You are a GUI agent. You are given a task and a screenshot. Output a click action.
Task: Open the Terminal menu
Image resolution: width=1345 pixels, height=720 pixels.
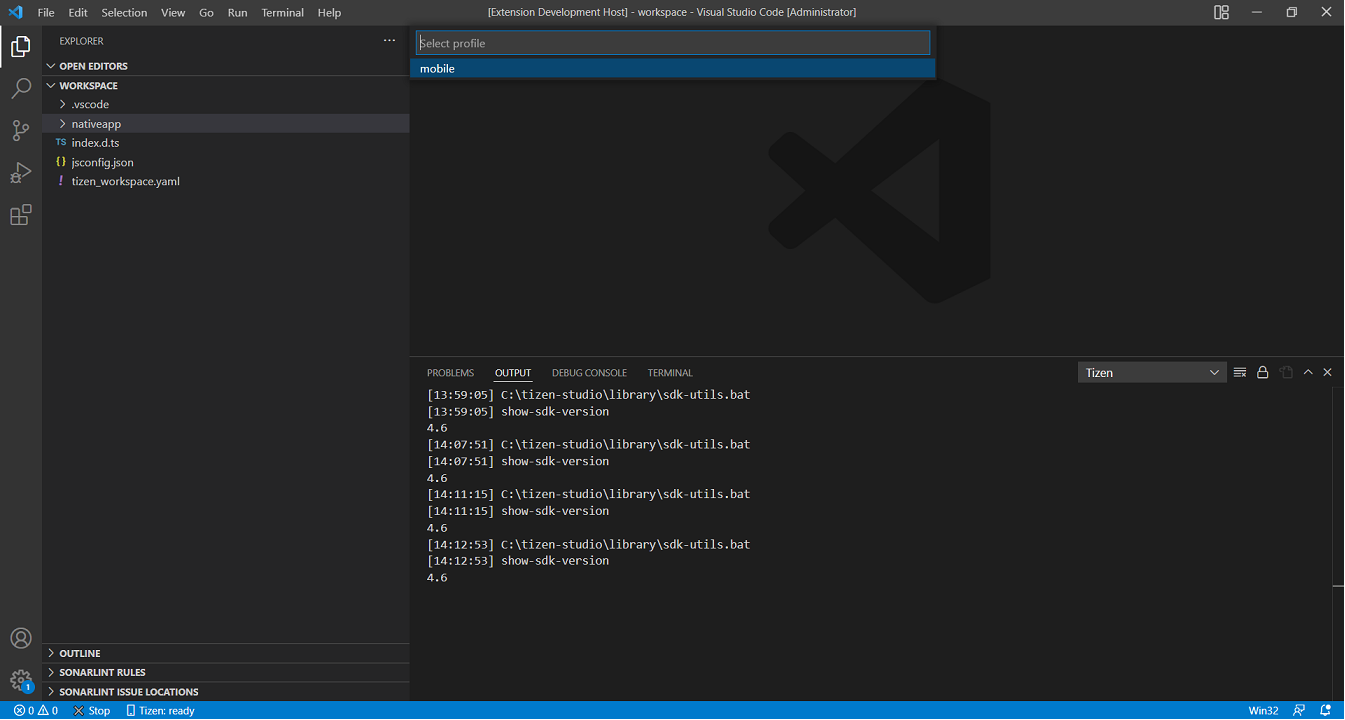pyautogui.click(x=282, y=13)
